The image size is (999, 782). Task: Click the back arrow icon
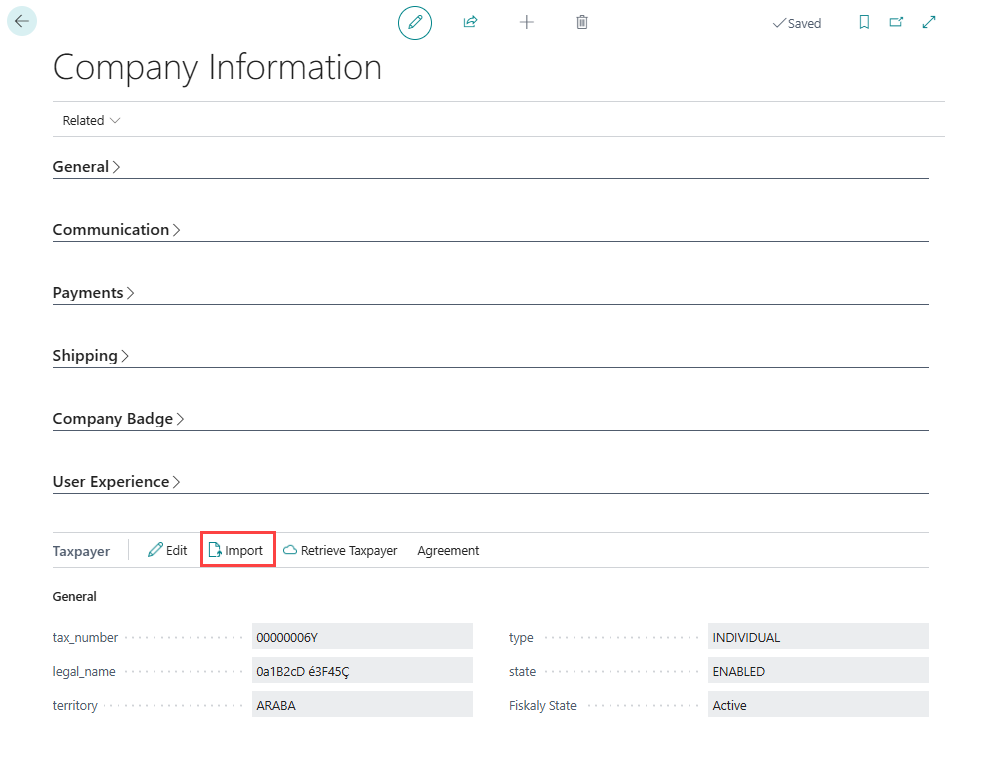[x=22, y=21]
